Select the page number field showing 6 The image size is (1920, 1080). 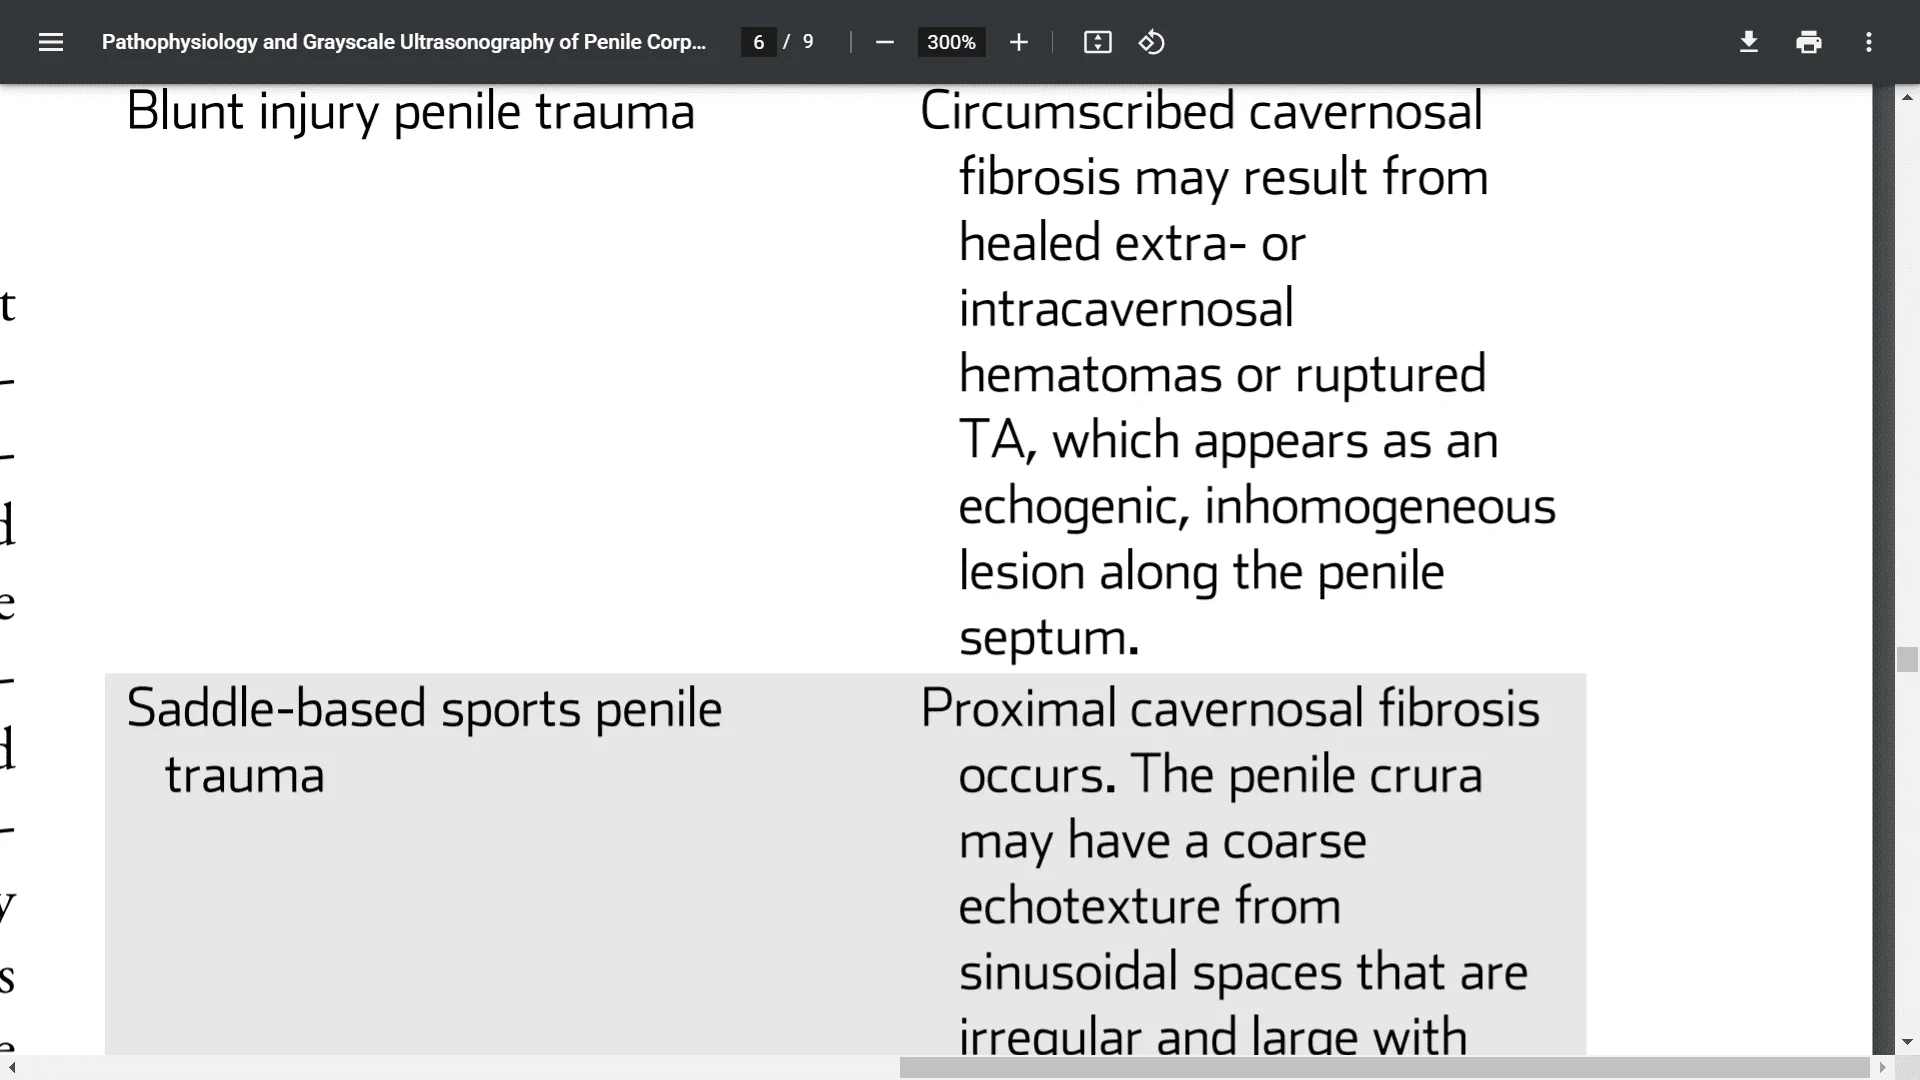click(x=758, y=42)
